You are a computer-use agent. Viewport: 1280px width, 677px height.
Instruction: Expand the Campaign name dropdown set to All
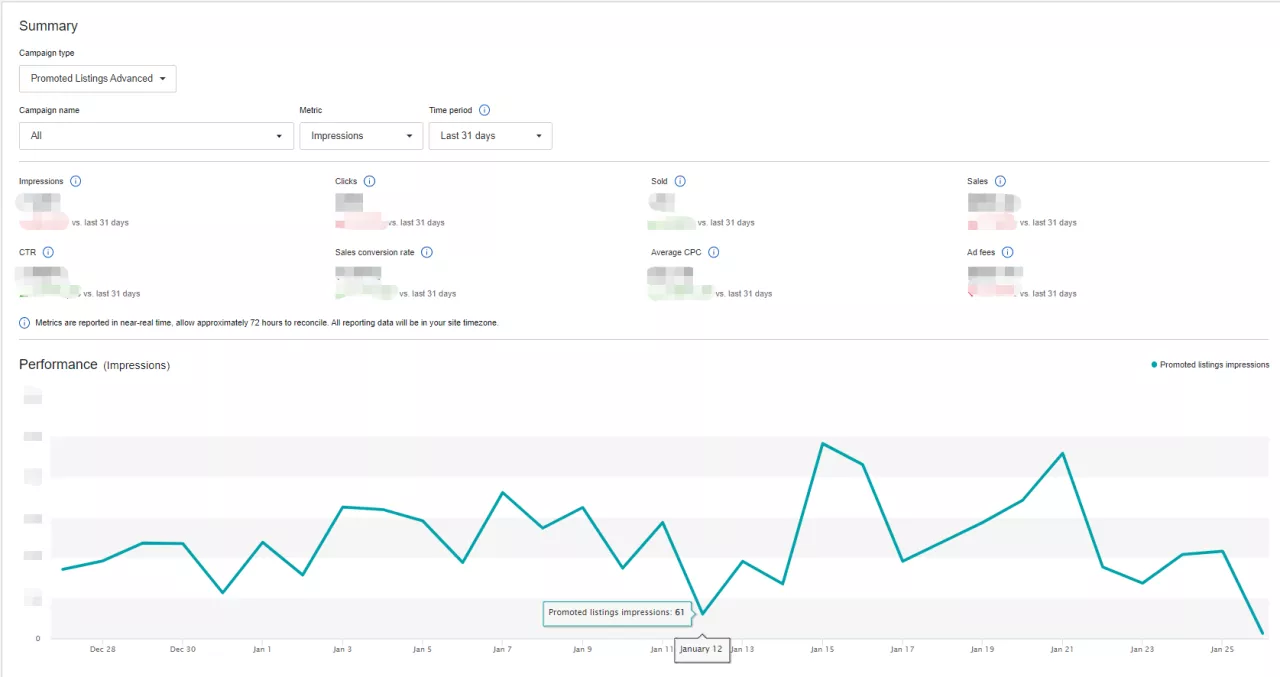tap(156, 136)
